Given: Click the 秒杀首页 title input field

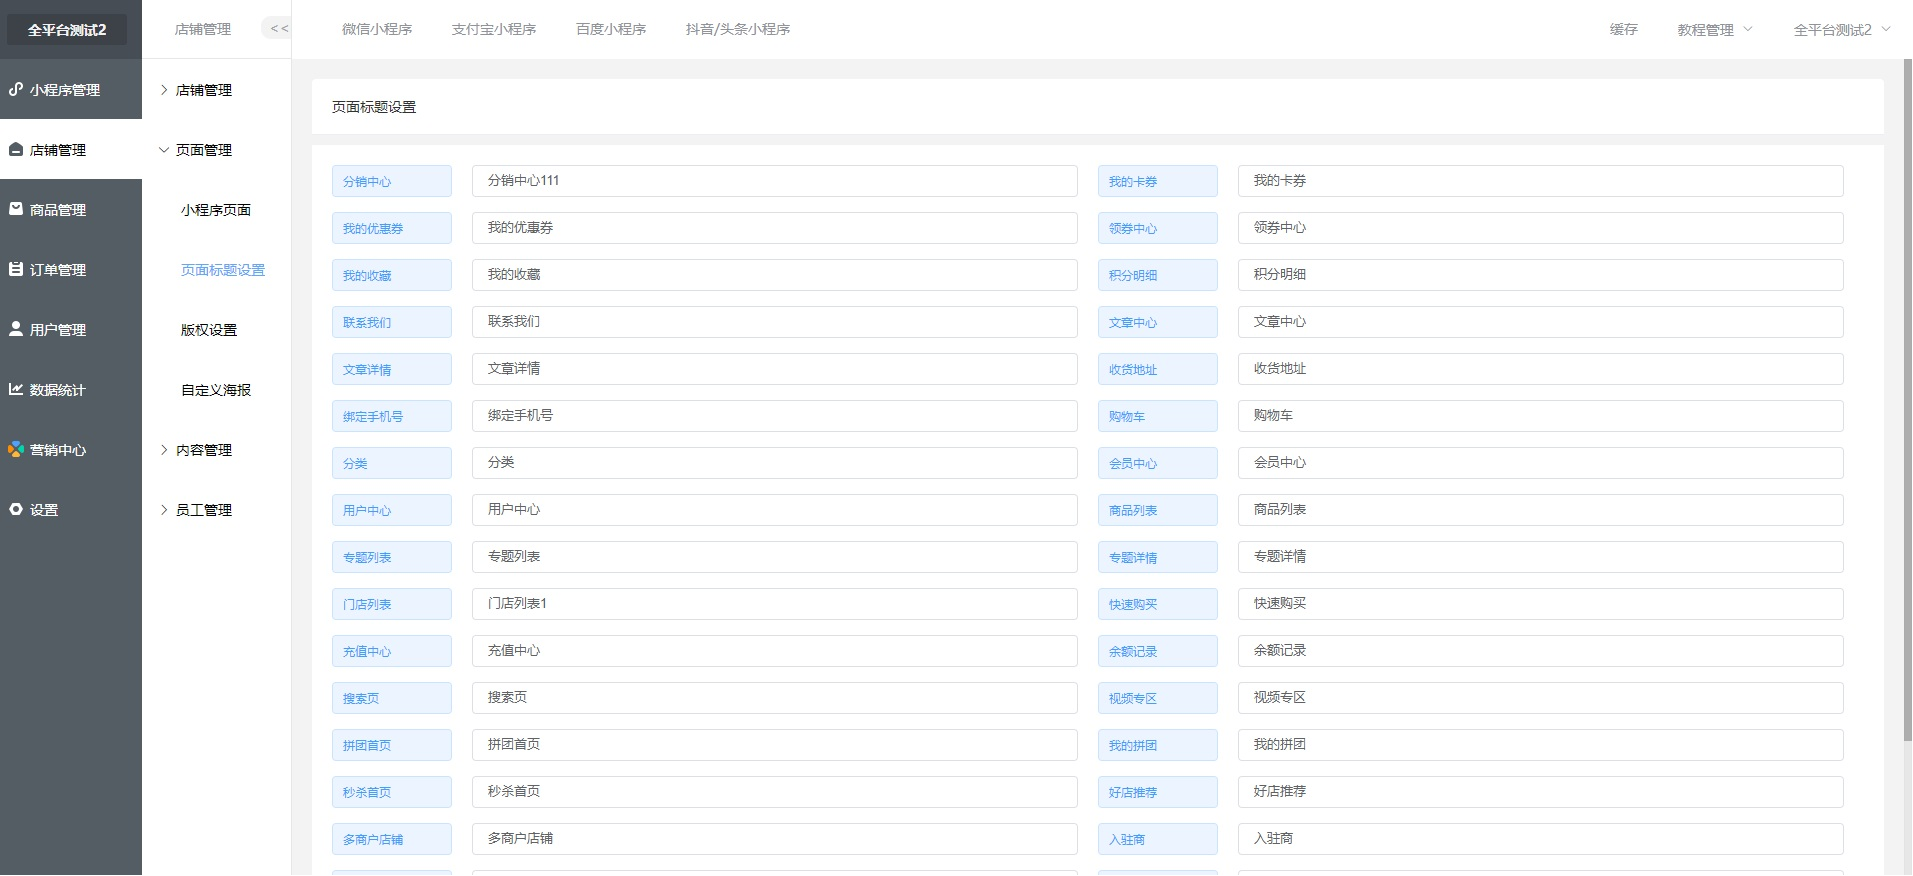Looking at the screenshot, I should click(775, 792).
